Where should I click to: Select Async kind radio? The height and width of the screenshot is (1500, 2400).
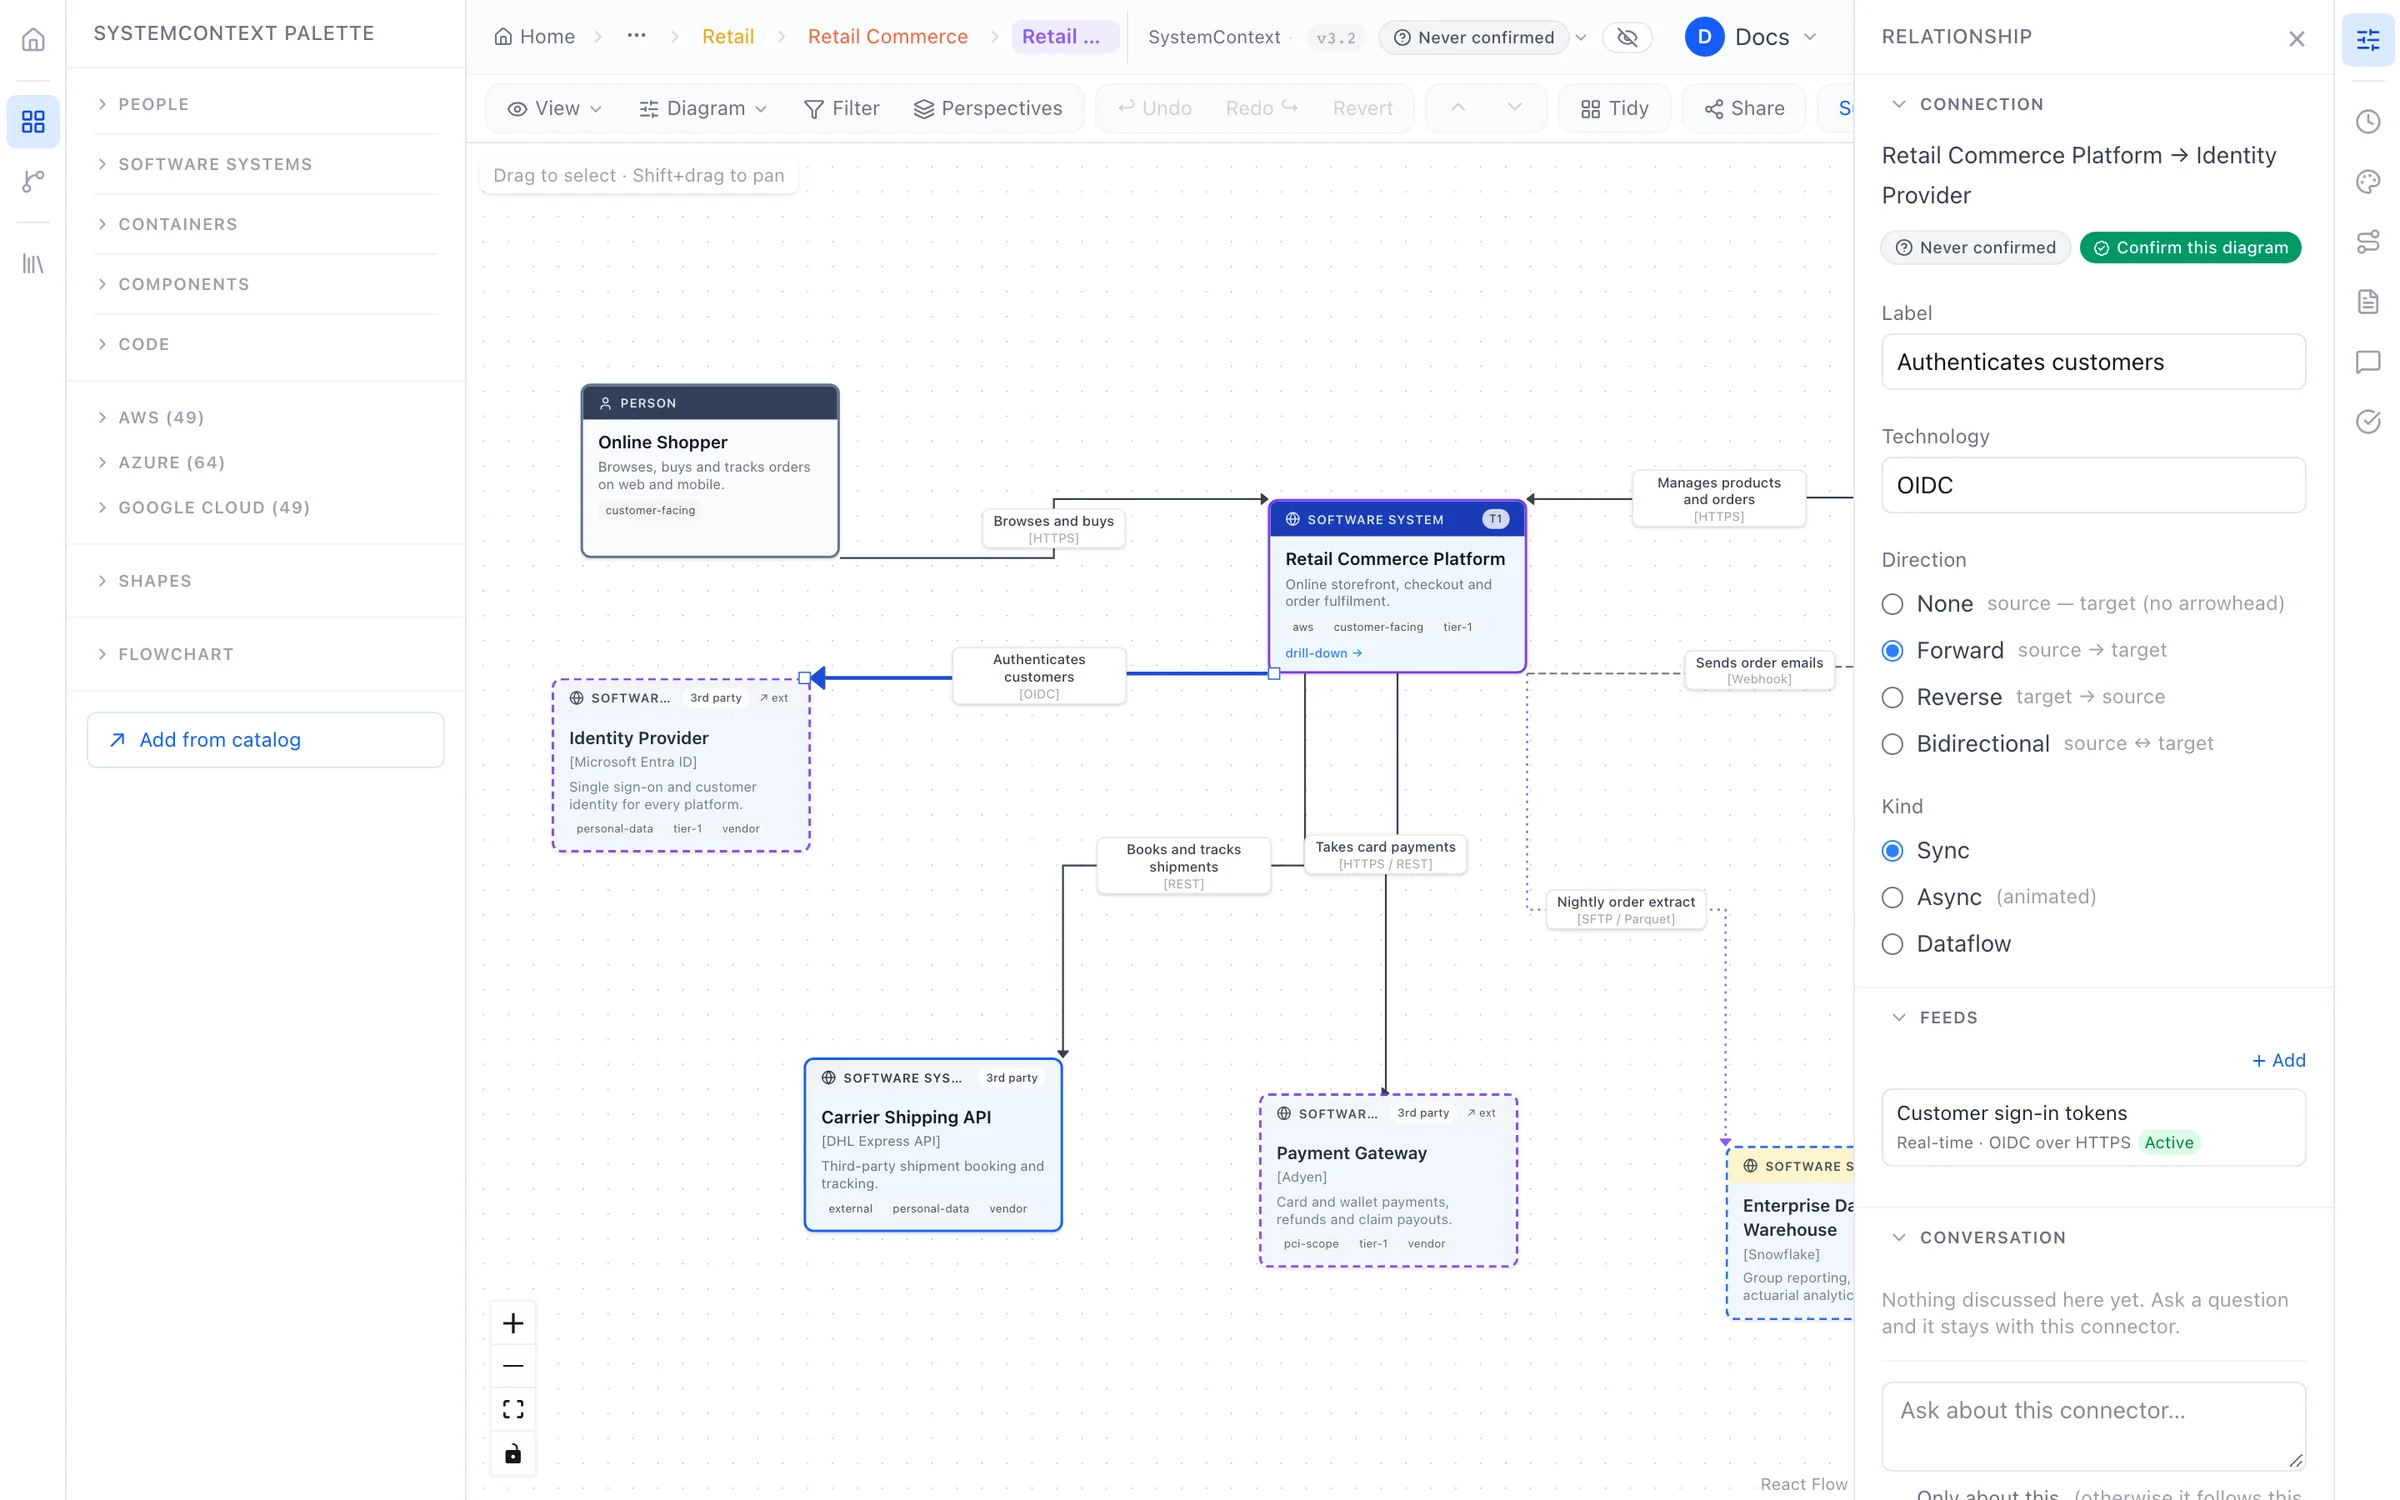1892,897
